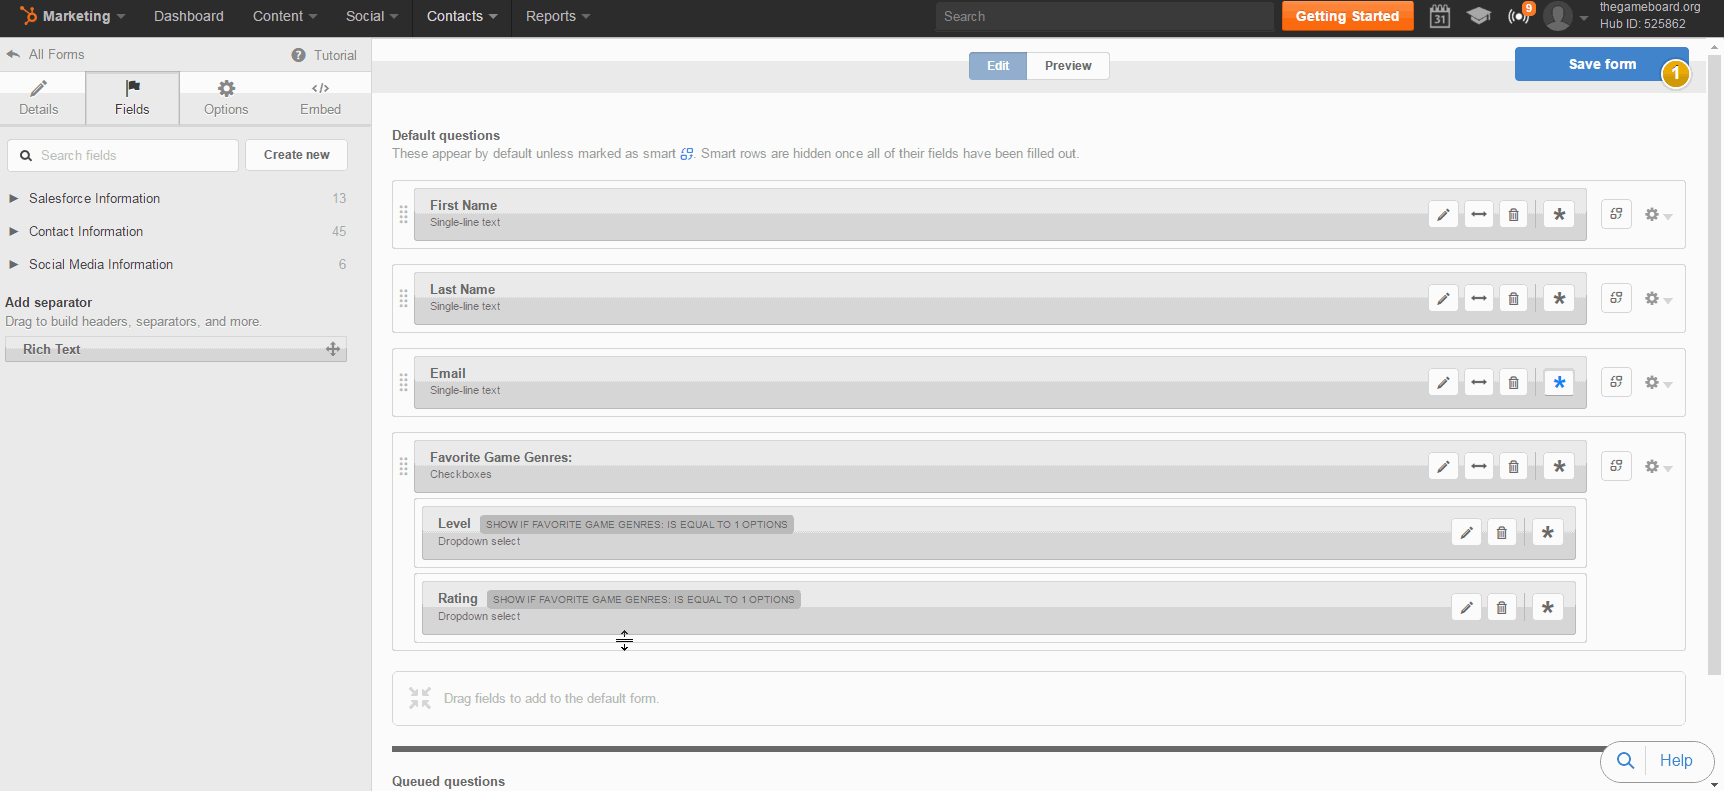Open the user account avatar menu
Image resolution: width=1724 pixels, height=791 pixels.
point(1565,16)
